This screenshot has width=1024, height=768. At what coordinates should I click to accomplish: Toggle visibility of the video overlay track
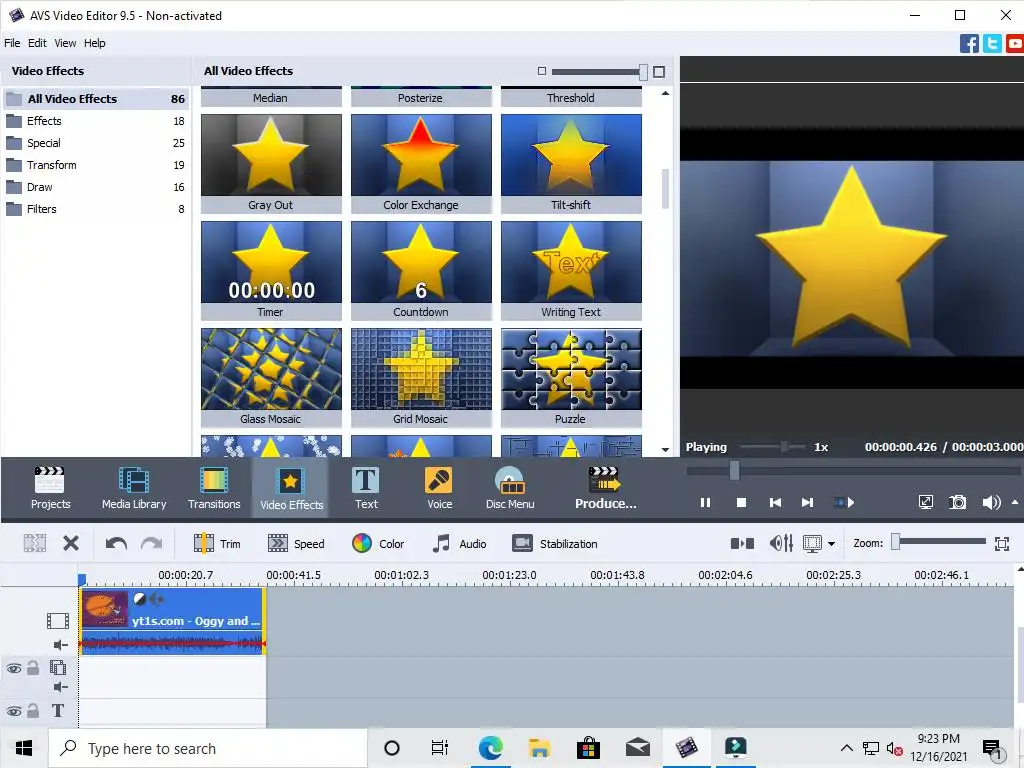tap(14, 668)
